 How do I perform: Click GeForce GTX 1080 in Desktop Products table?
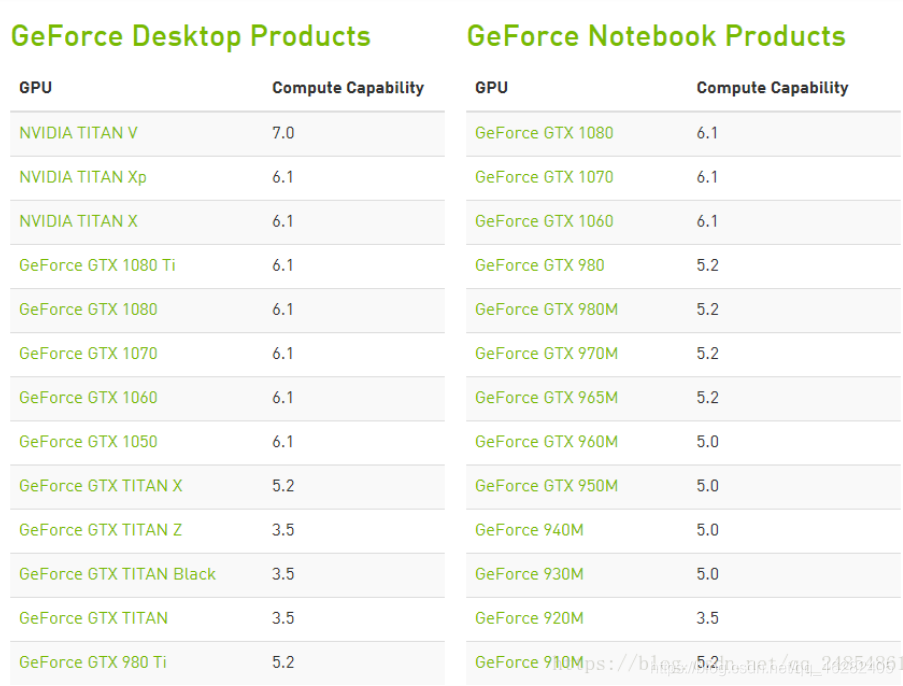click(88, 309)
